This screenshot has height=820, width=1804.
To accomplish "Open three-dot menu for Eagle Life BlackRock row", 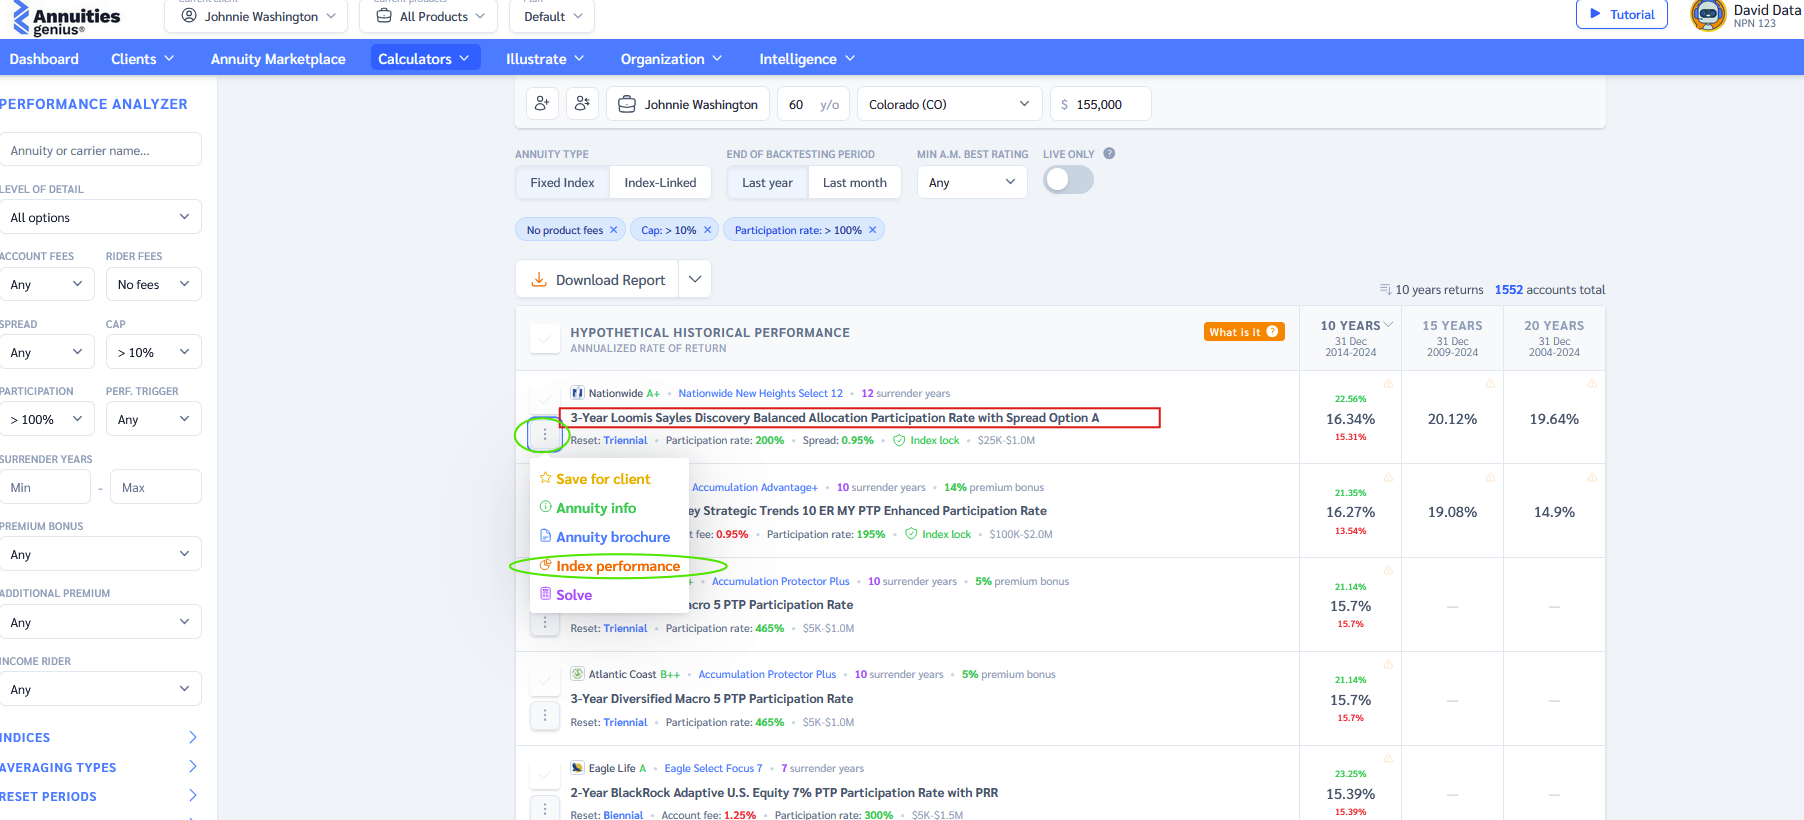I will click(x=545, y=808).
